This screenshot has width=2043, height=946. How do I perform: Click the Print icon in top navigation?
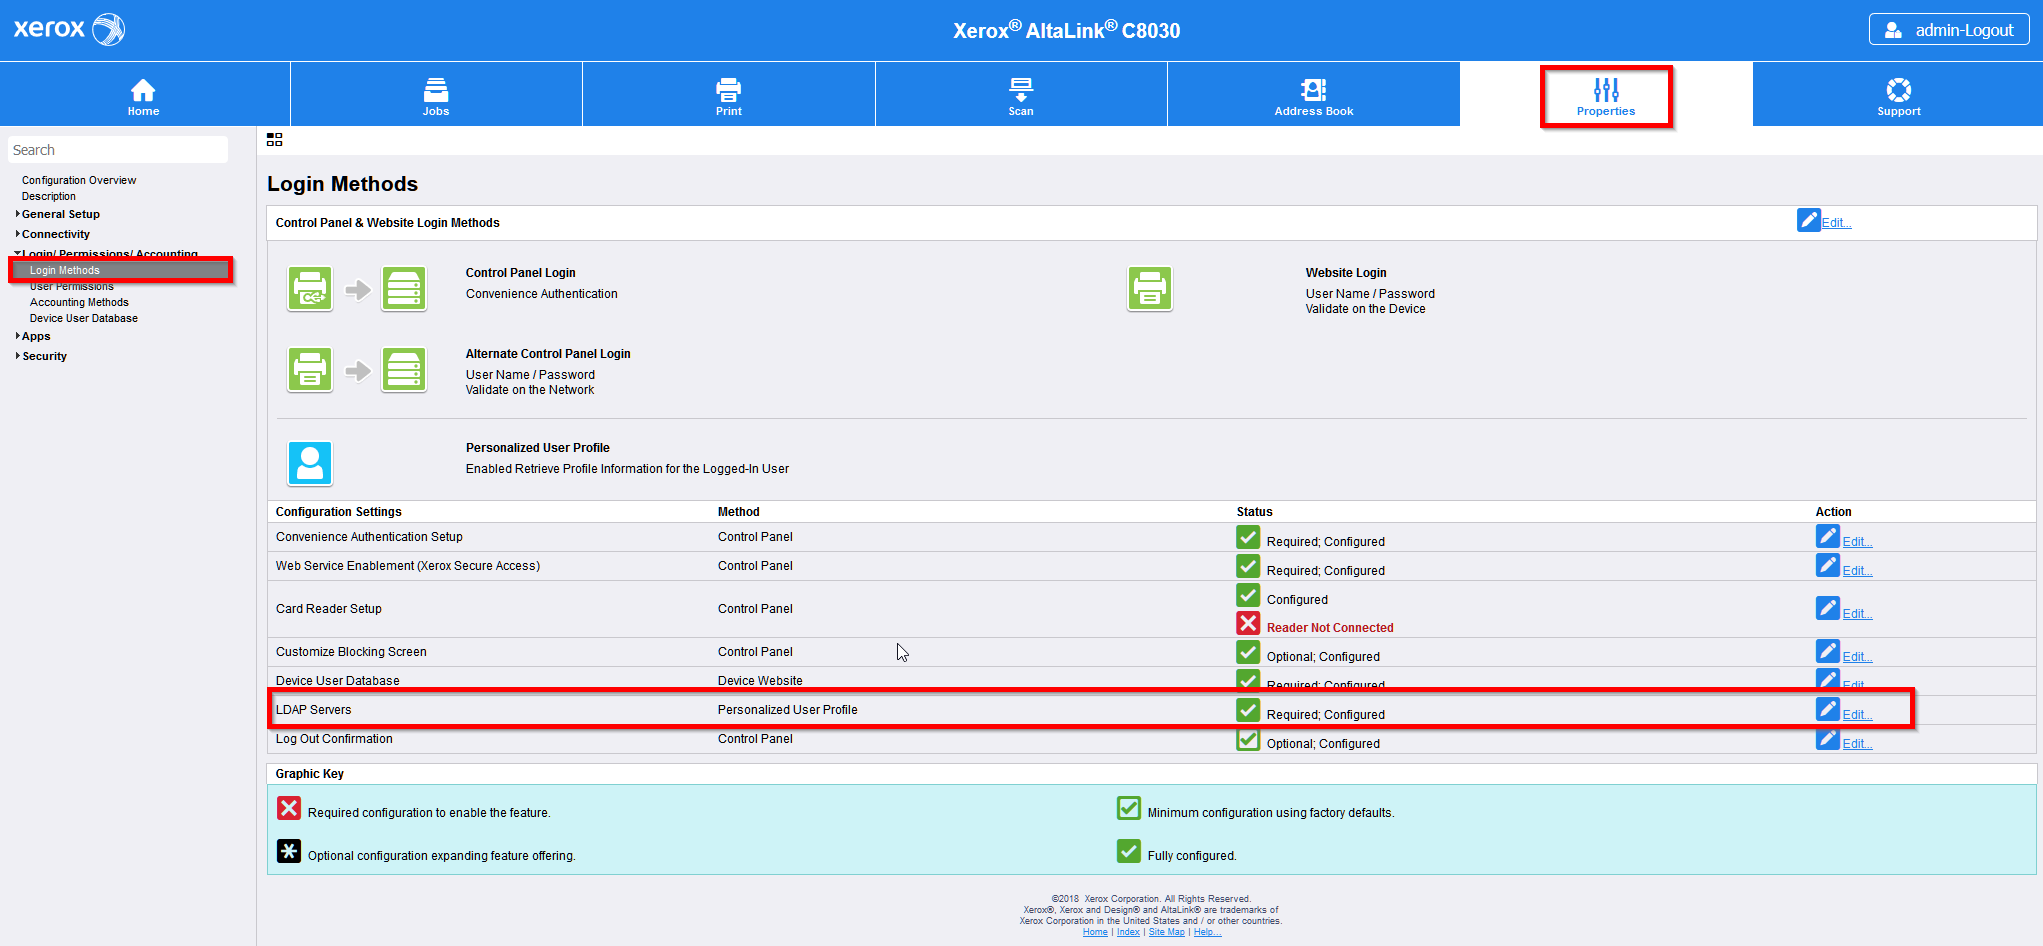point(728,90)
